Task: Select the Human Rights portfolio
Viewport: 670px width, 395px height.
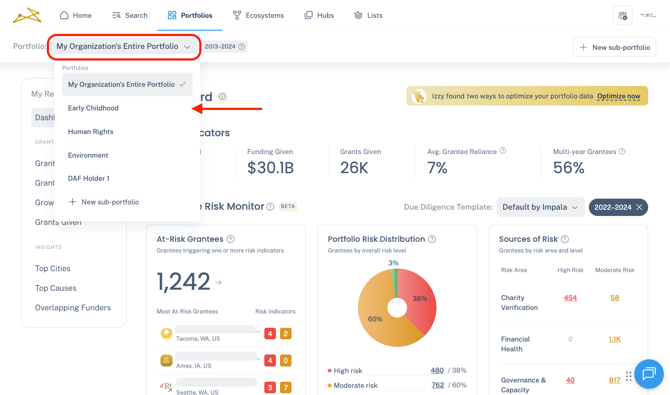Action: tap(91, 132)
